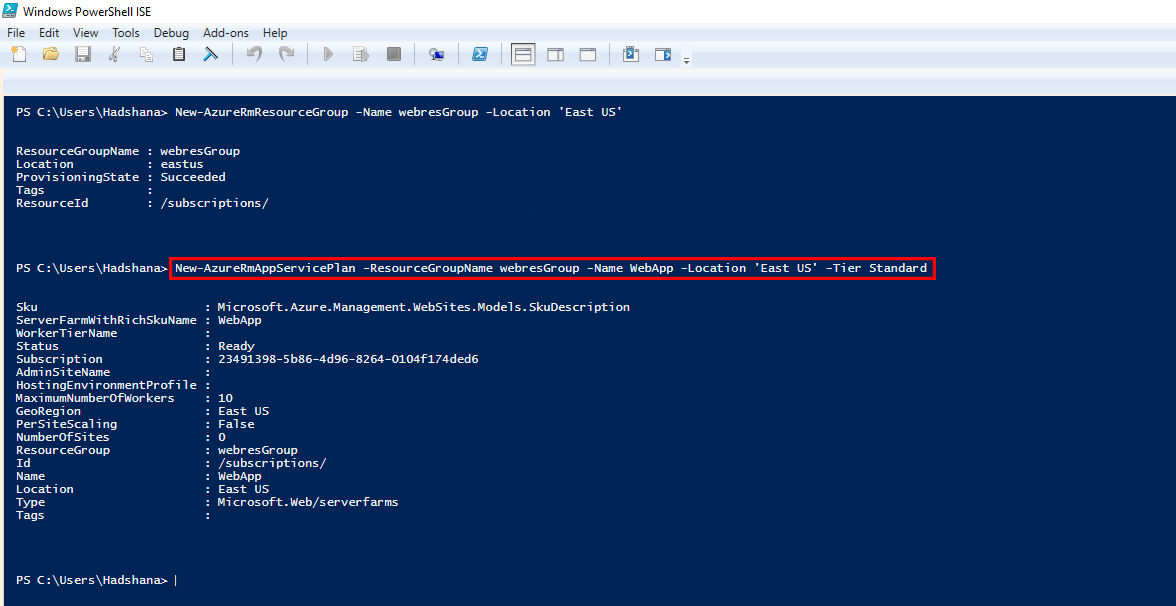Click the 'eastus' Location value
The height and width of the screenshot is (606, 1176).
click(x=182, y=164)
